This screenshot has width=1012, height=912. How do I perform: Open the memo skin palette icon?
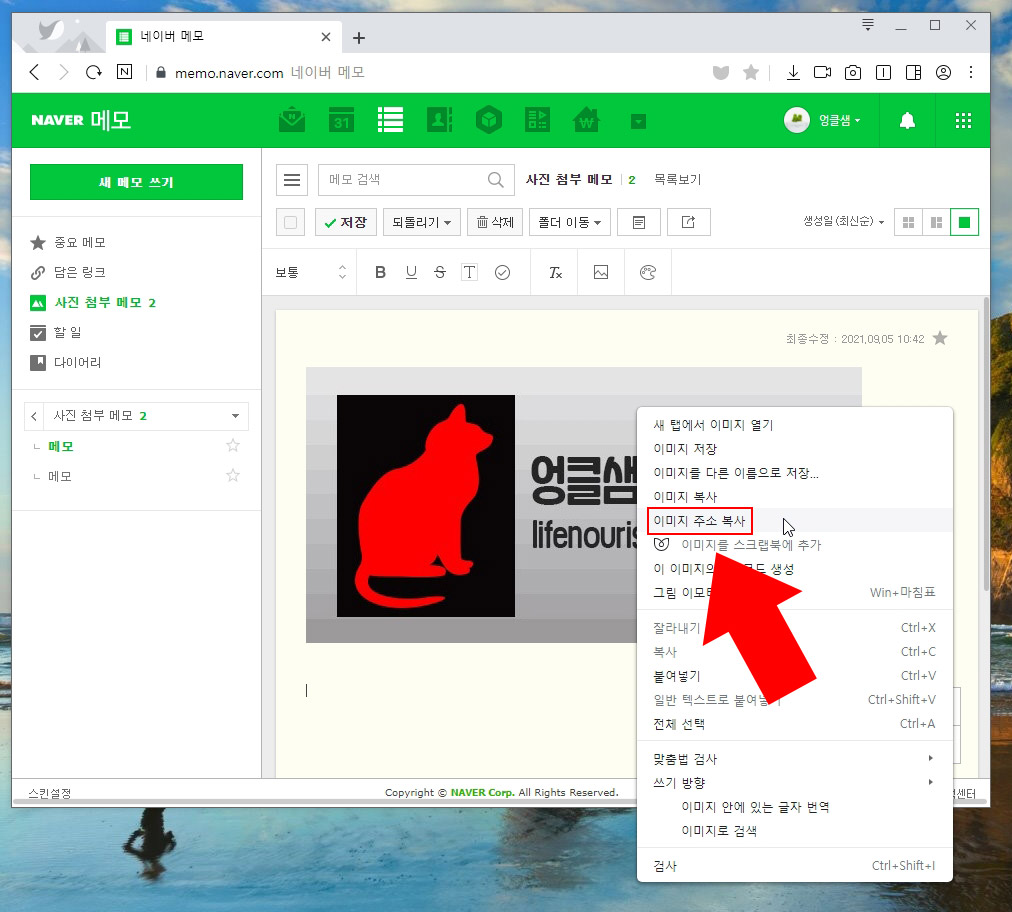click(646, 272)
